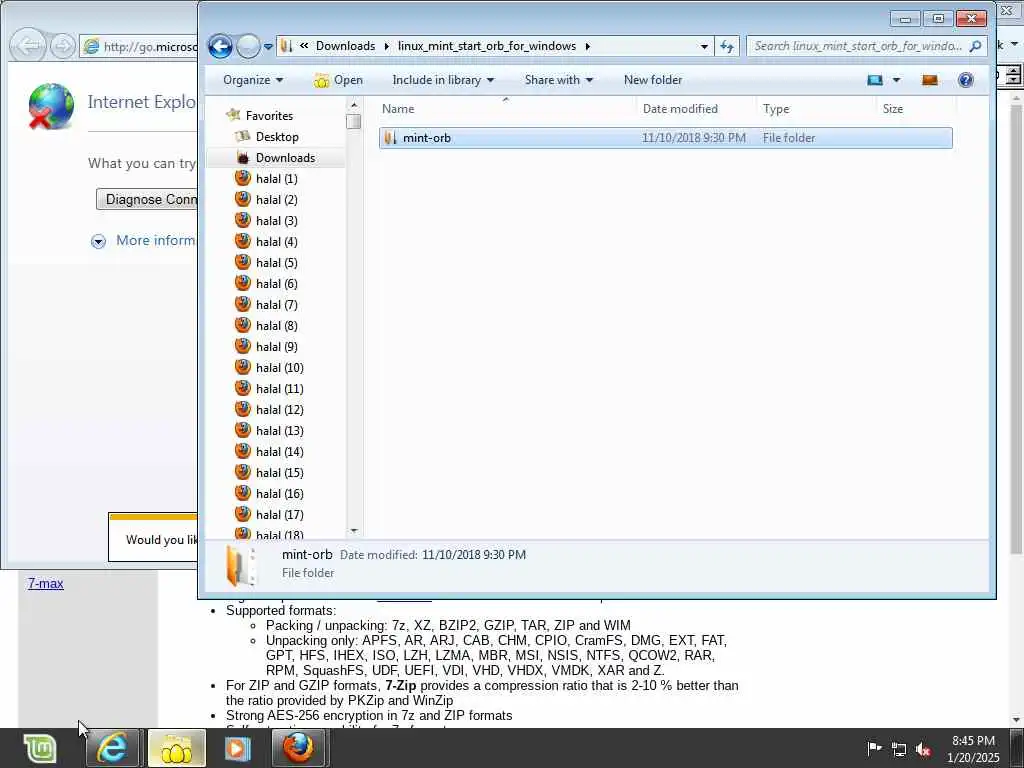Click the mint-orb folder icon in list
Image resolution: width=1024 pixels, height=768 pixels.
[391, 138]
